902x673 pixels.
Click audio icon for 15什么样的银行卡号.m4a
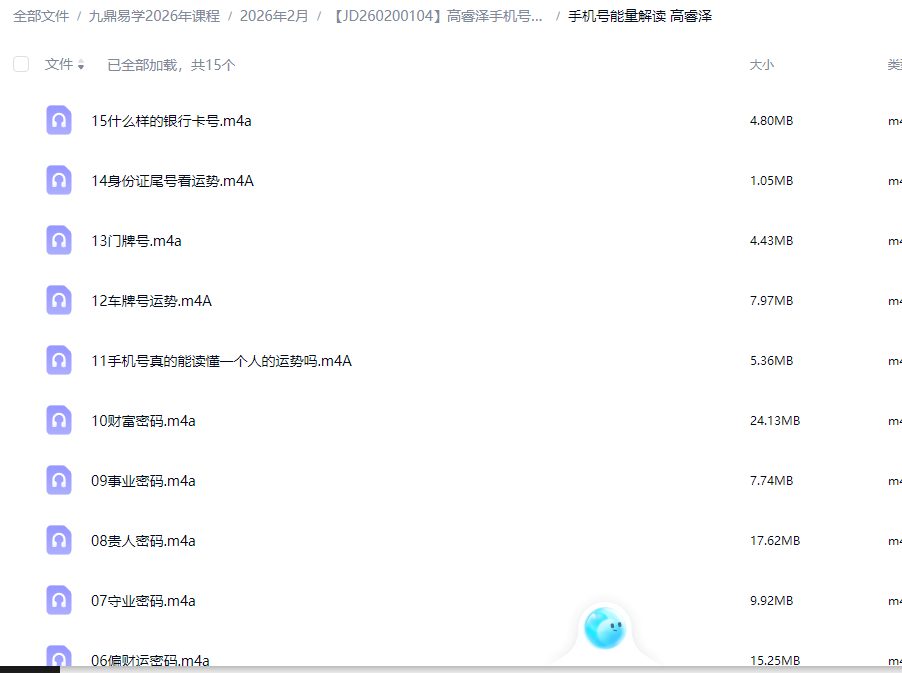coord(59,120)
